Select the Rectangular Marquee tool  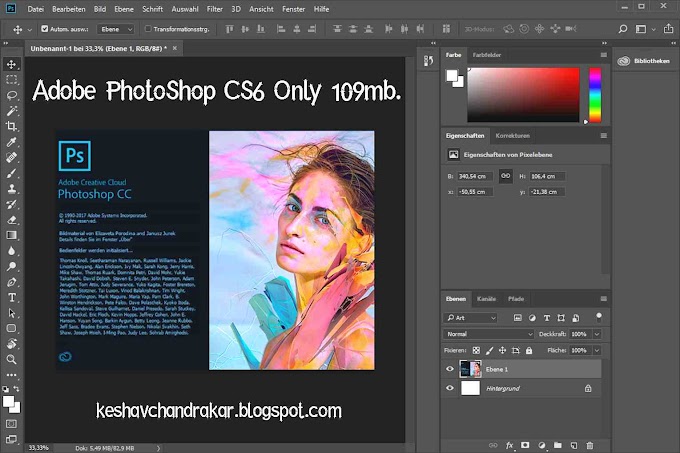pyautogui.click(x=12, y=80)
